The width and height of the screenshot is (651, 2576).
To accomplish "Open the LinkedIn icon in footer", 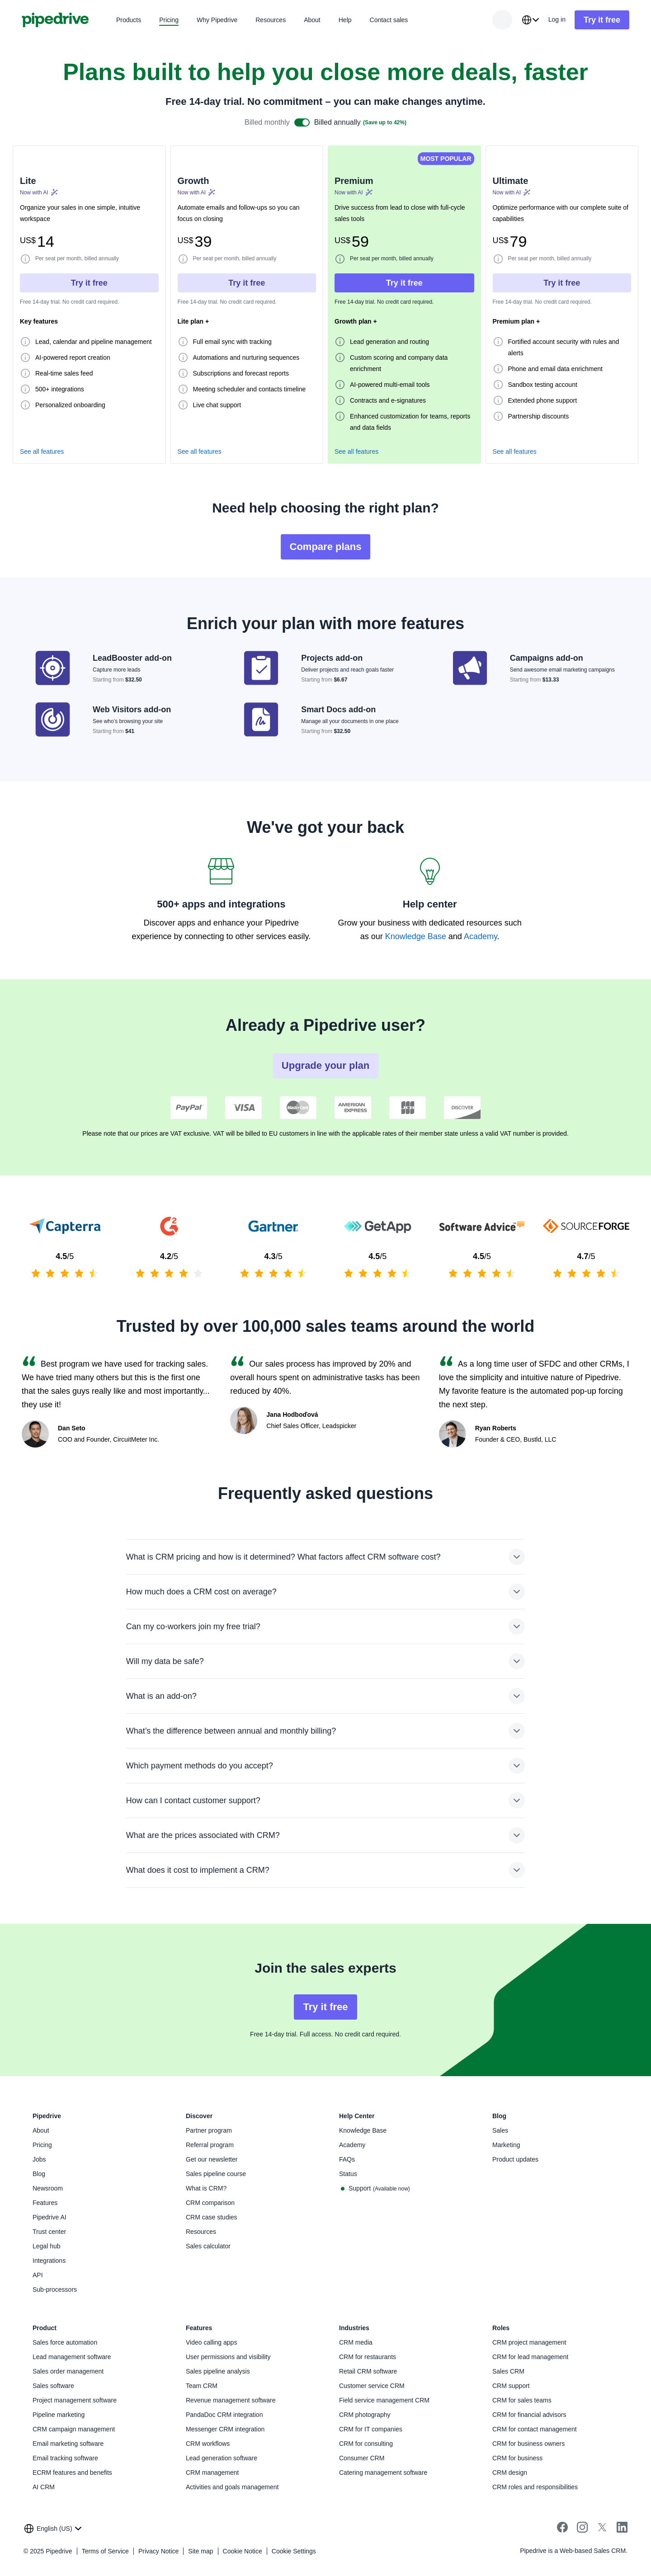I will (622, 2527).
